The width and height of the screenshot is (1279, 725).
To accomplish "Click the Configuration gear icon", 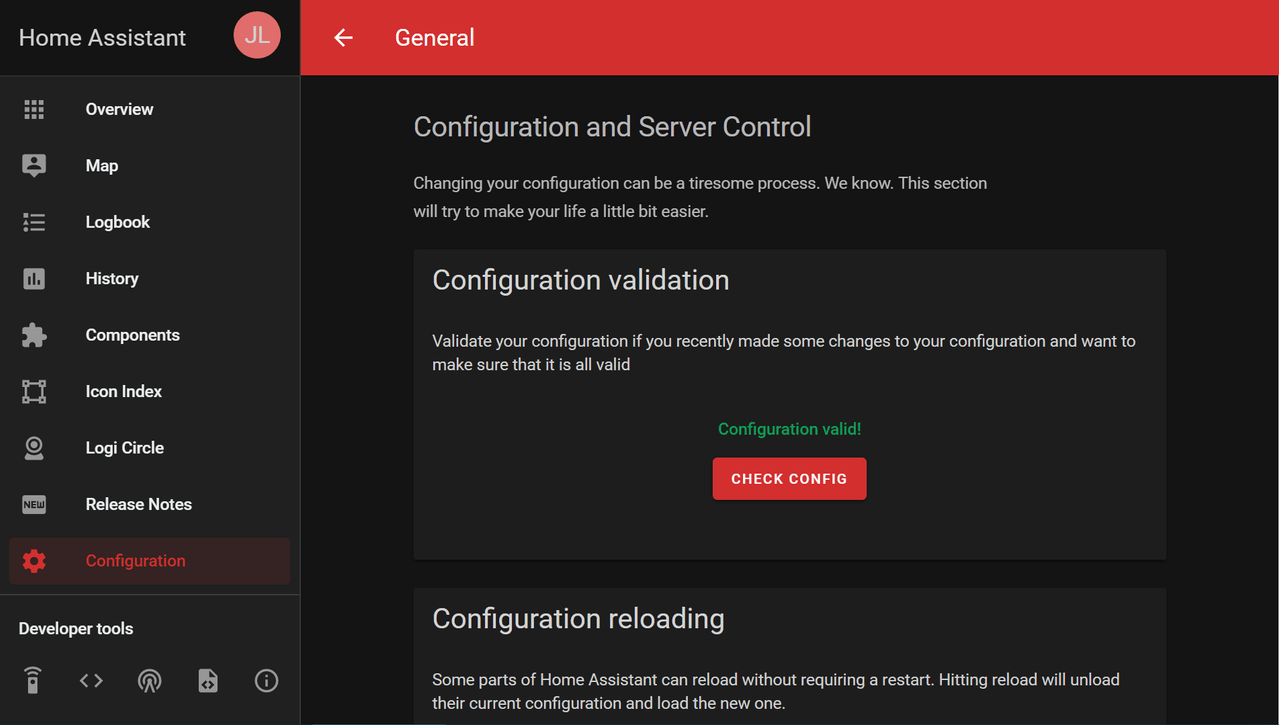I will click(34, 561).
